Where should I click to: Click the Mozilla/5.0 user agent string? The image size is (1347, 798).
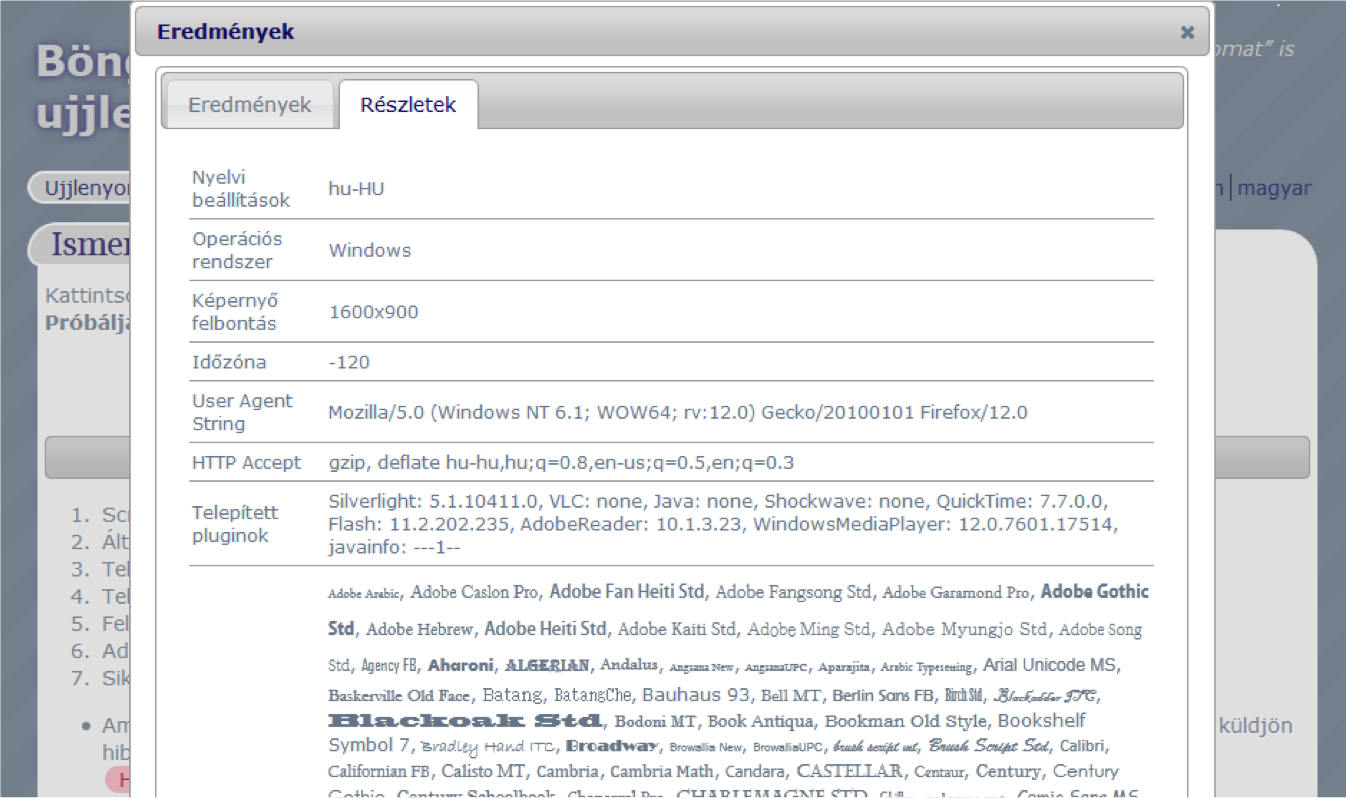677,413
